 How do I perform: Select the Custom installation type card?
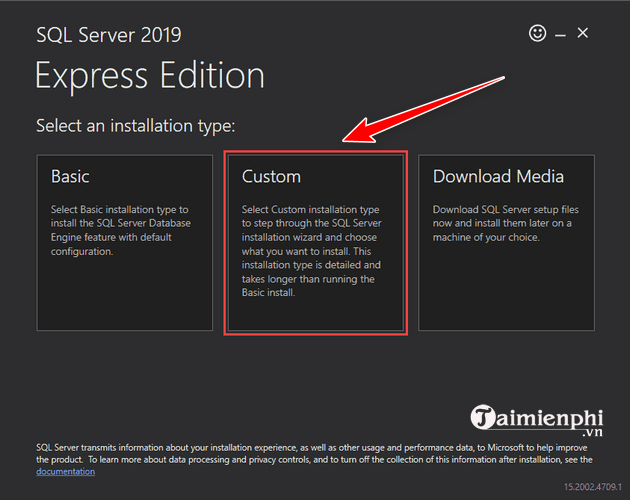pos(315,243)
